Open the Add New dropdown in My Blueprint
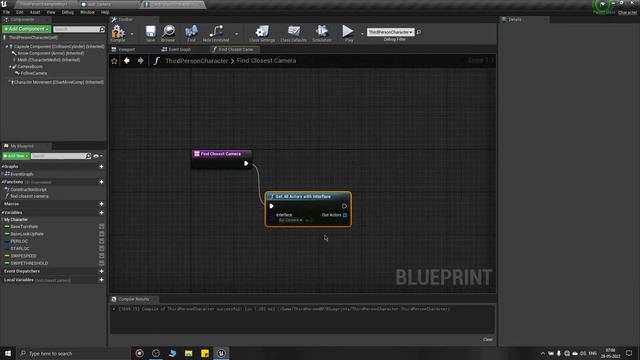Viewport: 640px width, 360px height. point(16,156)
